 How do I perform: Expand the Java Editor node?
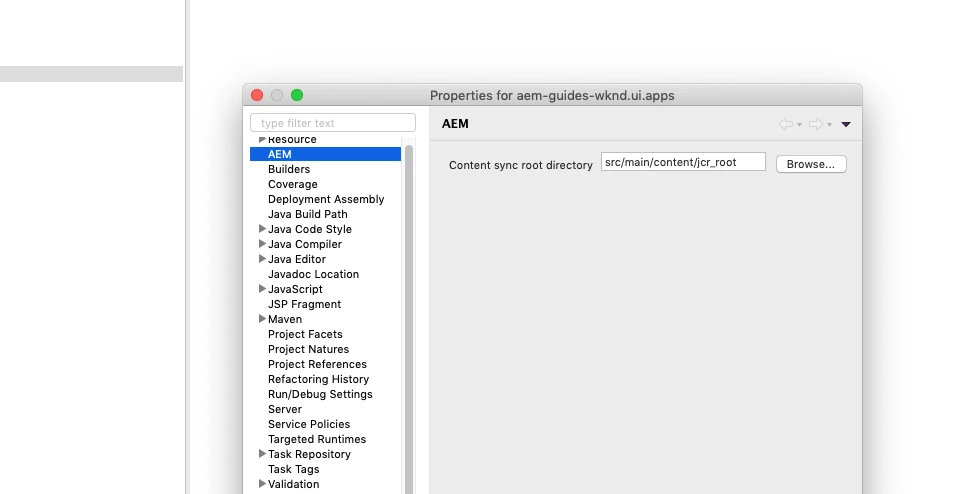pos(262,259)
